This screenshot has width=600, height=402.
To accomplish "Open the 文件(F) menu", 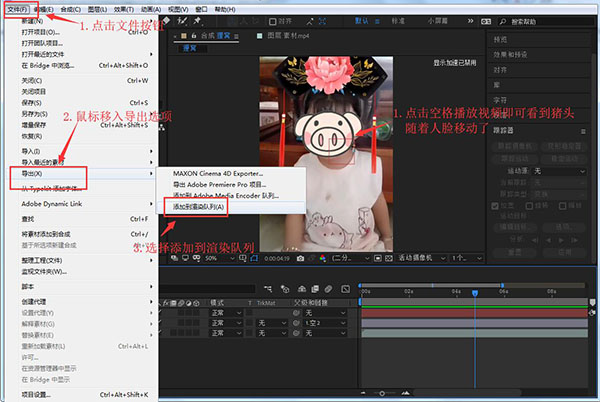I will [x=17, y=9].
